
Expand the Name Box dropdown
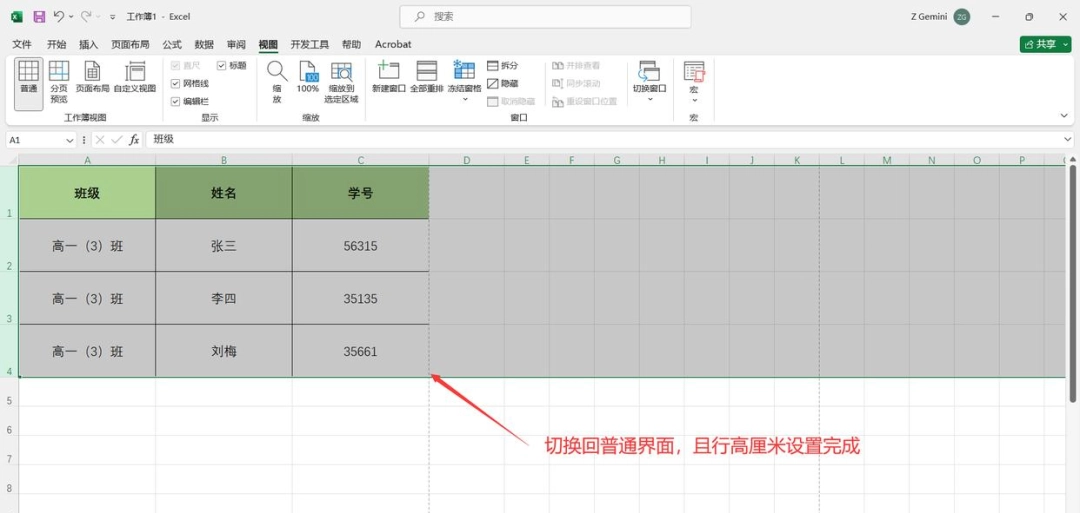(x=70, y=140)
